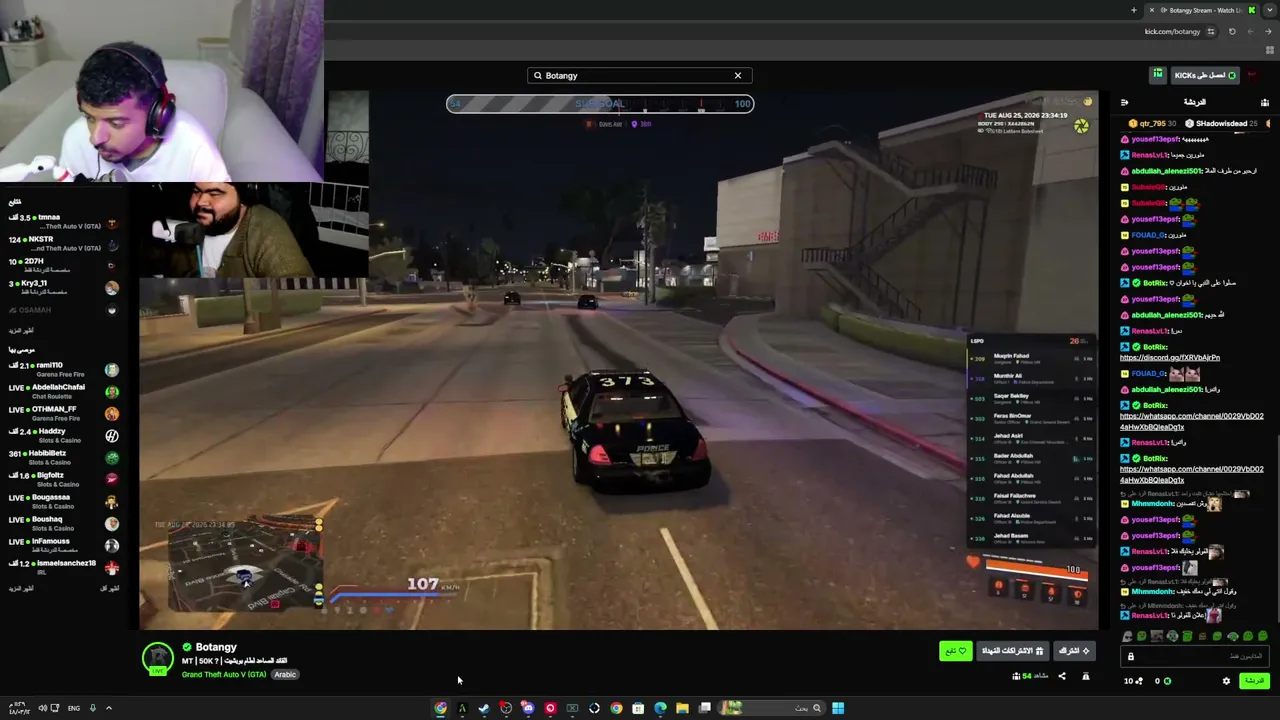Image resolution: width=1280 pixels, height=720 pixels.
Task: Open Bougassaa channel in sidebar
Action: pos(62,502)
